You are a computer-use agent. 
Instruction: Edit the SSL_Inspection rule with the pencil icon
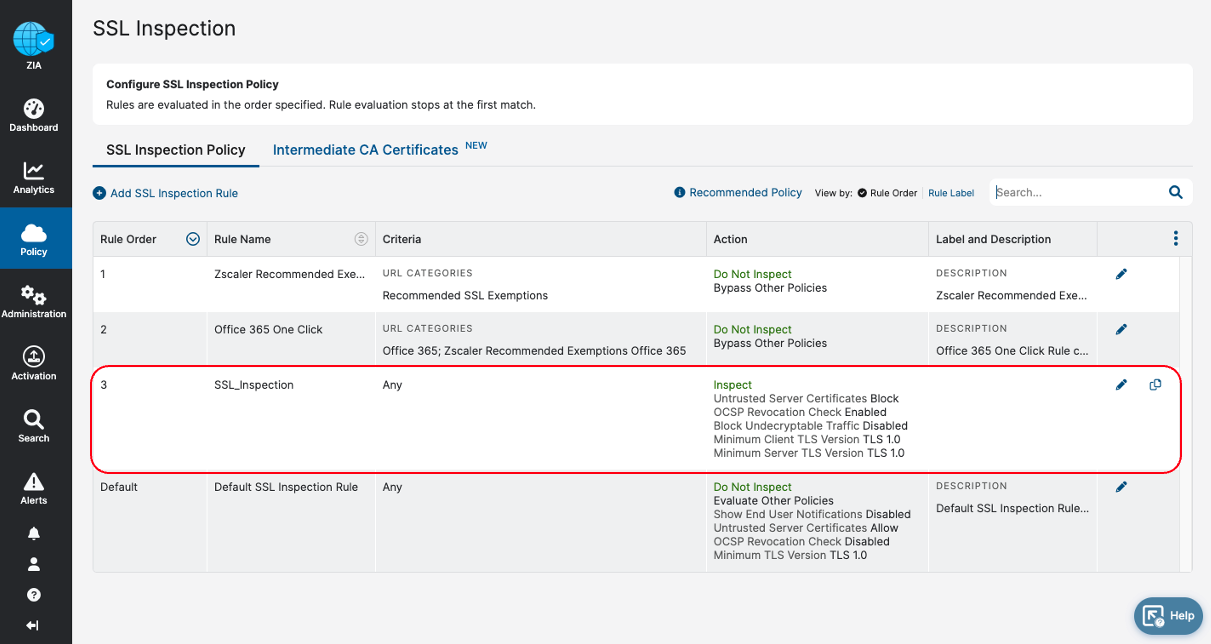tap(1121, 384)
